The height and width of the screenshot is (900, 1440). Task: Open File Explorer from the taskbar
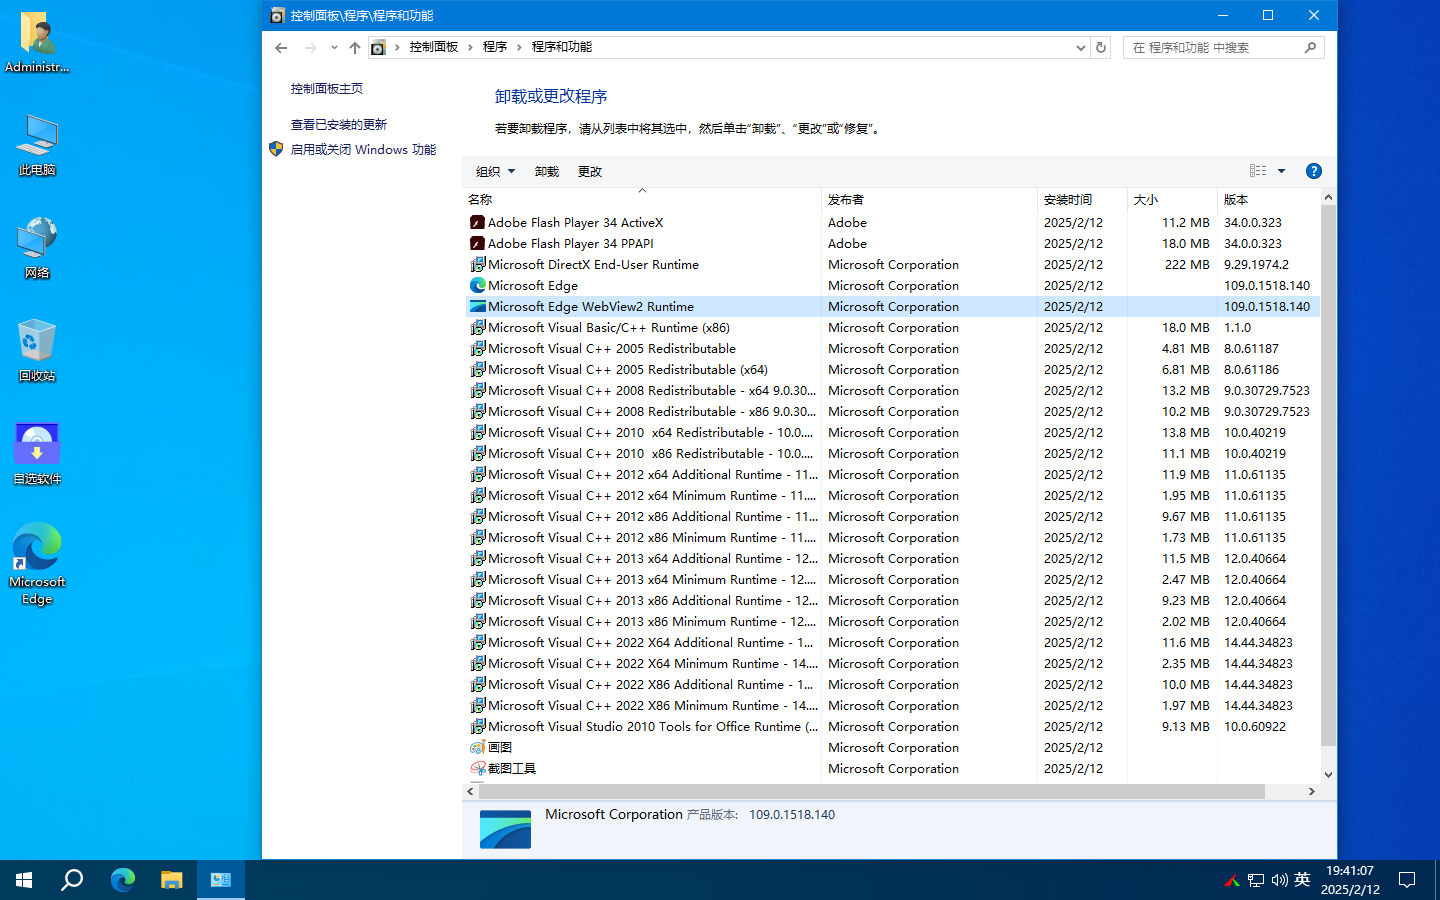coord(172,880)
